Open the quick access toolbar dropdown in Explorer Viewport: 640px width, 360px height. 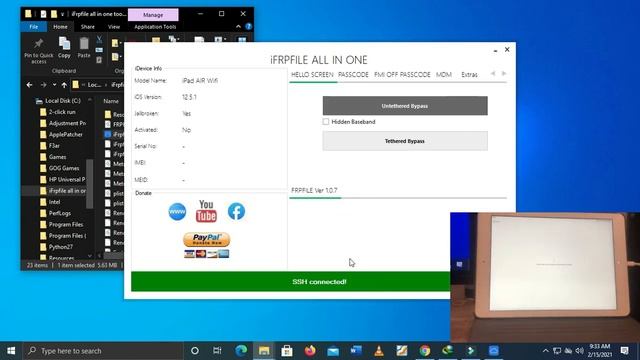click(x=62, y=14)
